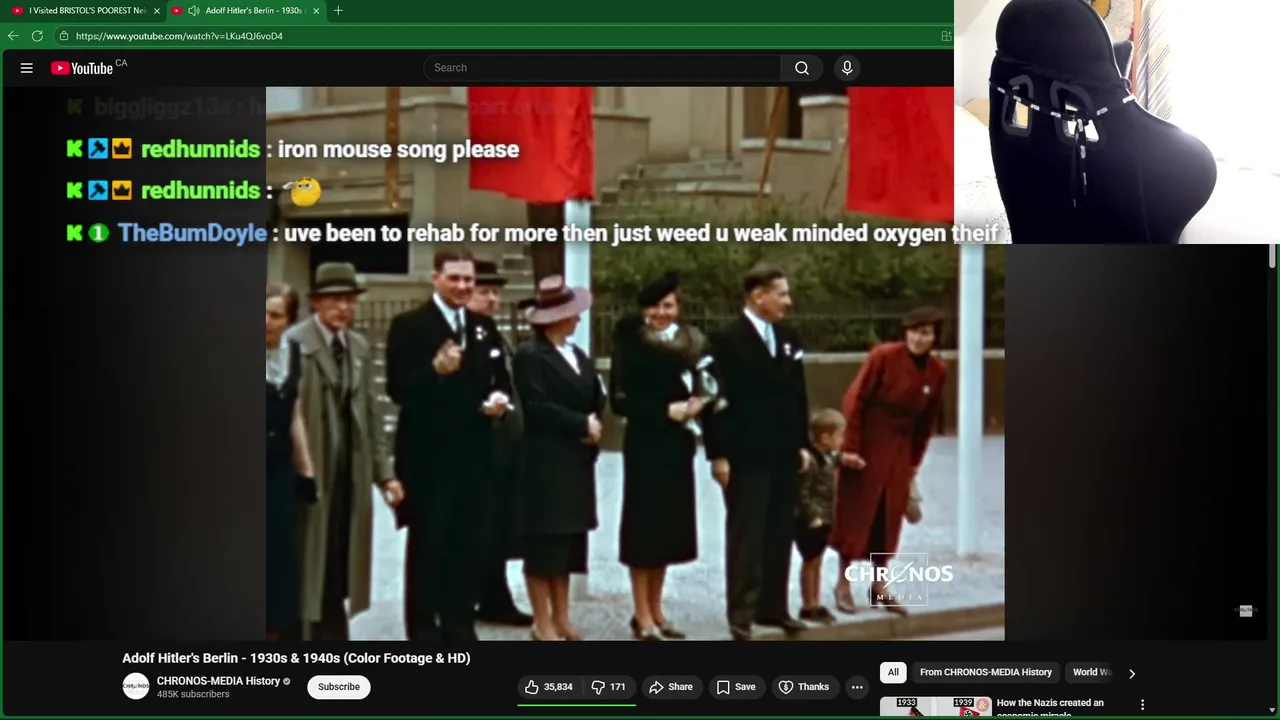The width and height of the screenshot is (1280, 720).
Task: Show more filter chips with right arrow
Action: tap(1132, 673)
